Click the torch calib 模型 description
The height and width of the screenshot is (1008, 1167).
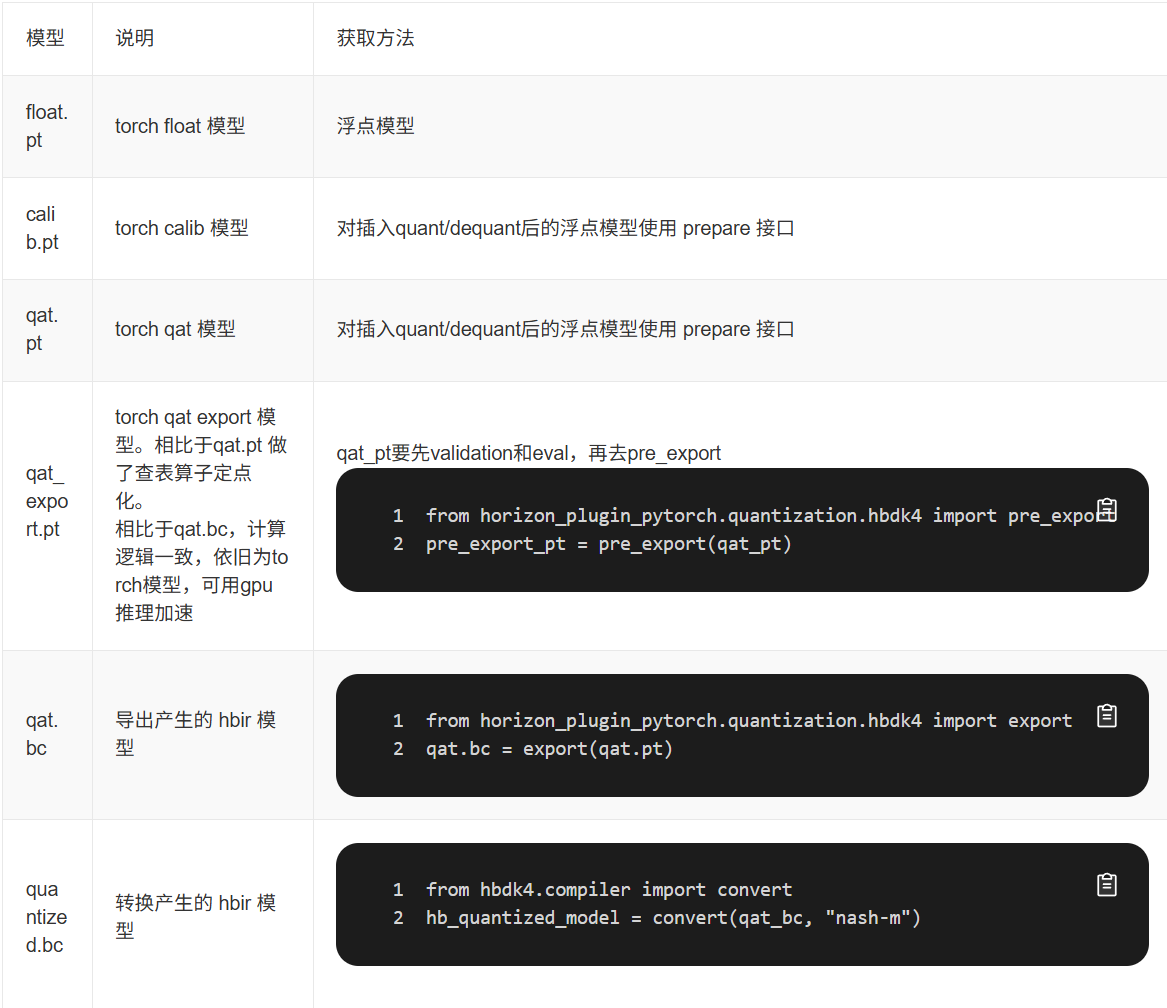coord(182,228)
